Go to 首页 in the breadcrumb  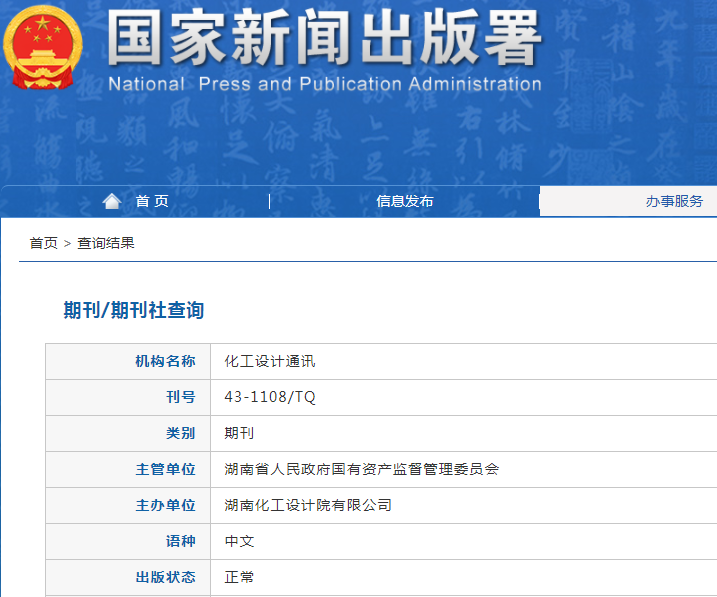tap(43, 243)
